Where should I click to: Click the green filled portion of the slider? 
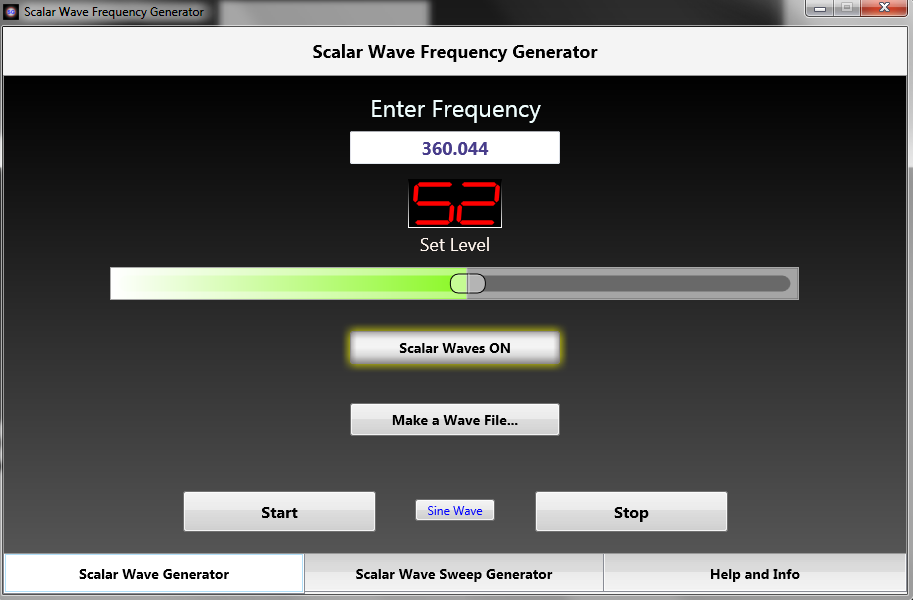point(280,283)
